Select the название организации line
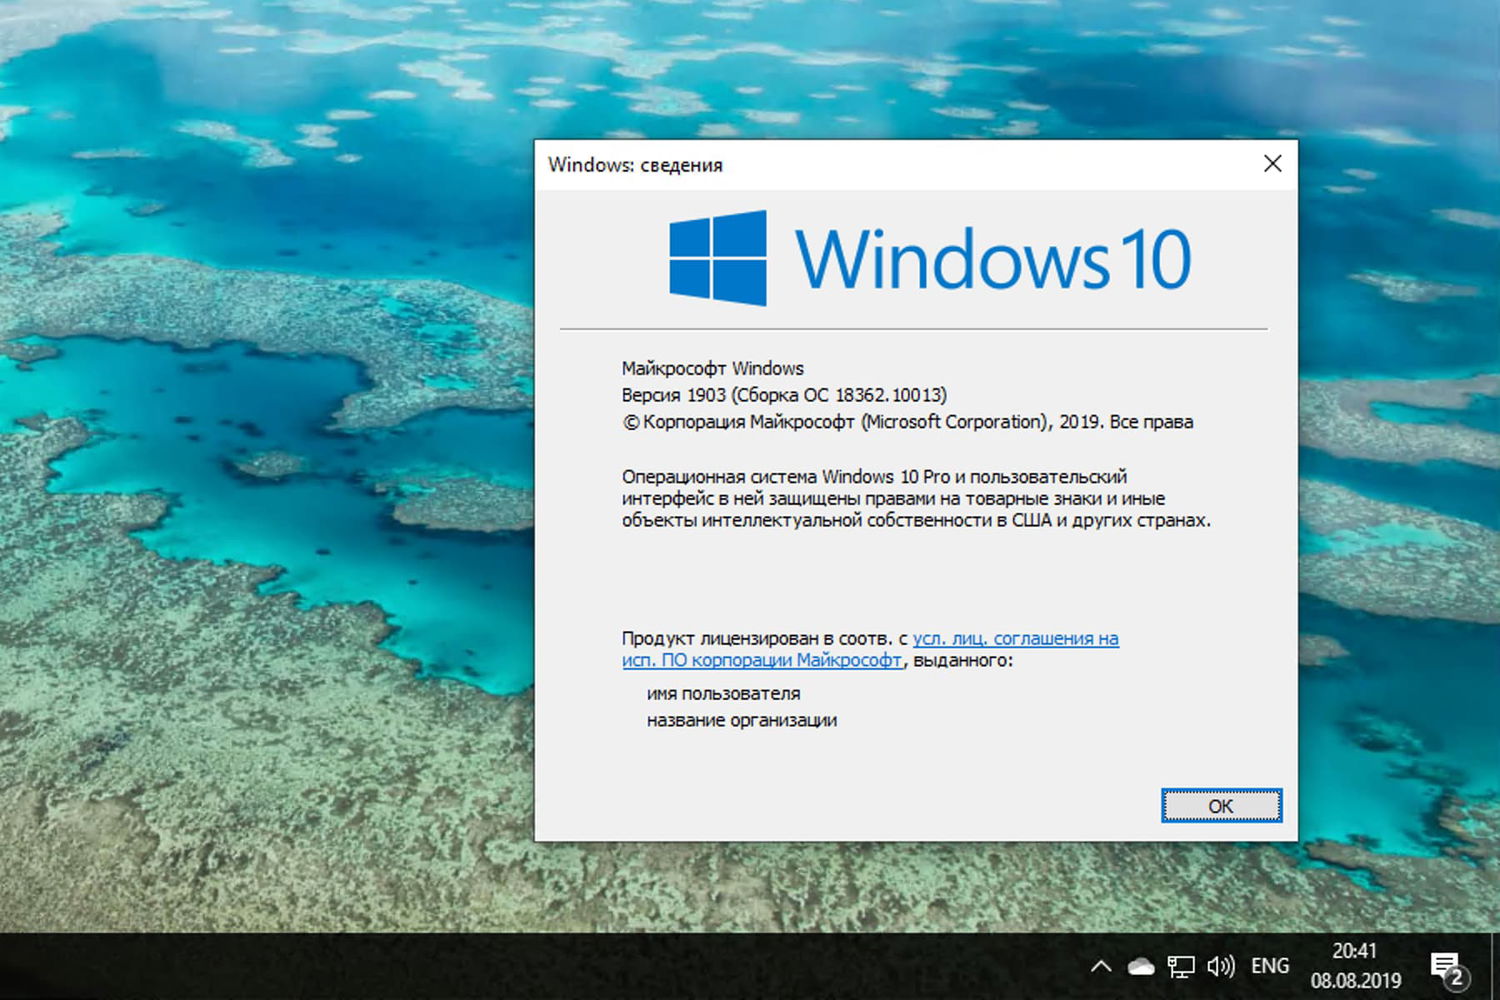This screenshot has width=1500, height=1000. tap(744, 720)
